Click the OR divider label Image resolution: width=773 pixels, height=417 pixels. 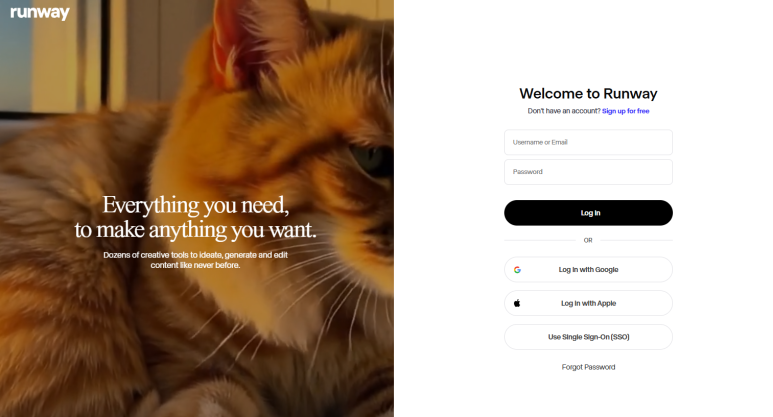(588, 241)
